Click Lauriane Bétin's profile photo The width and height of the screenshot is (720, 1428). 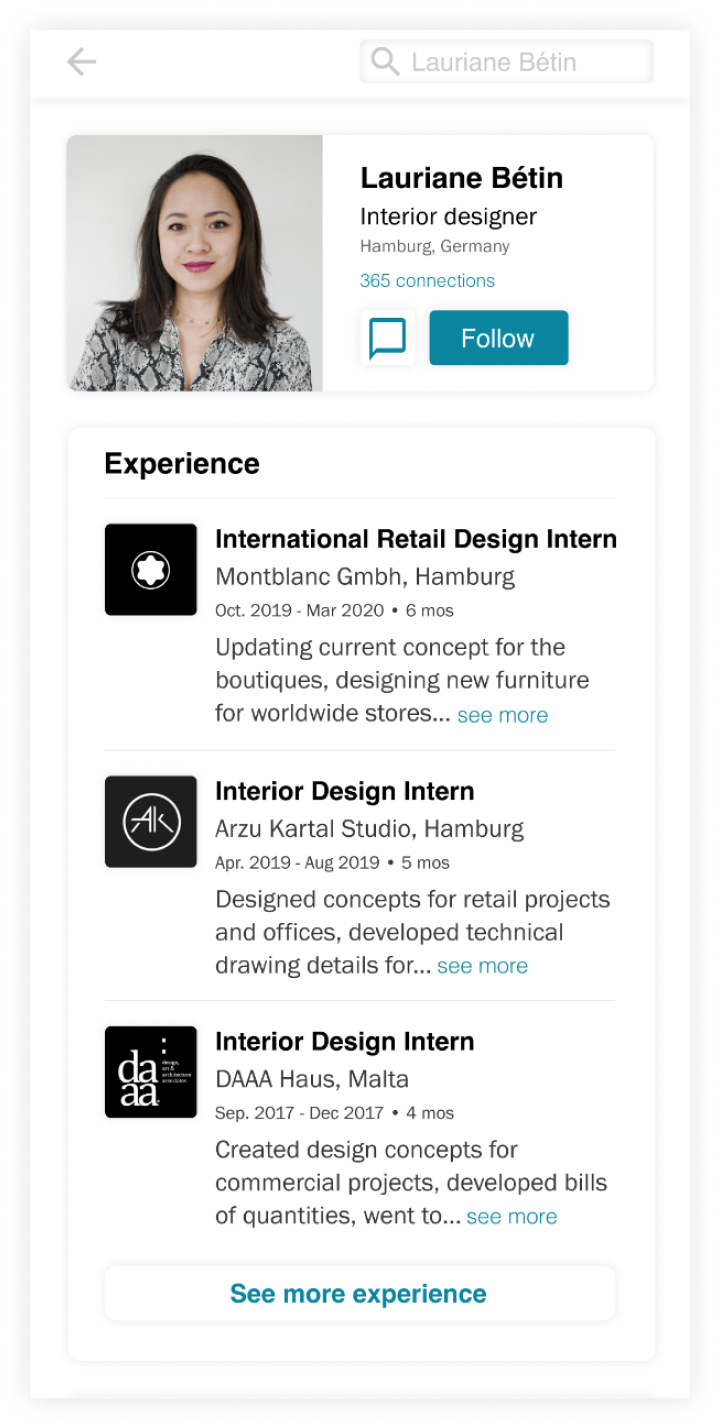coord(195,263)
